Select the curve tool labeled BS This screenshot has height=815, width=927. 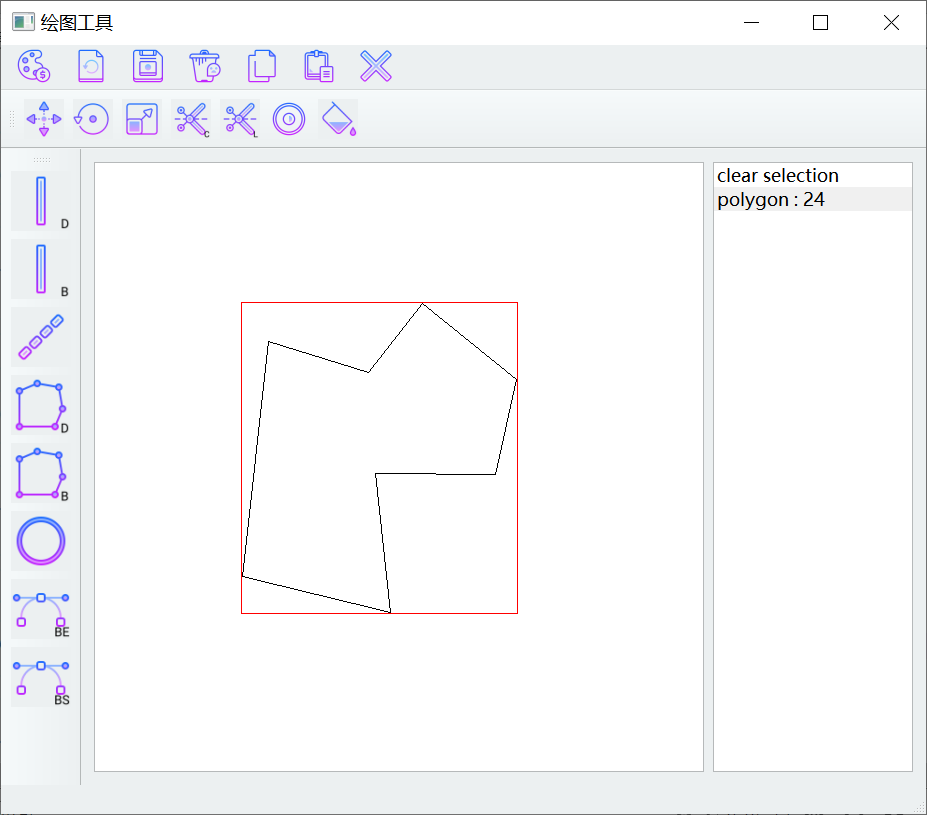tap(41, 677)
